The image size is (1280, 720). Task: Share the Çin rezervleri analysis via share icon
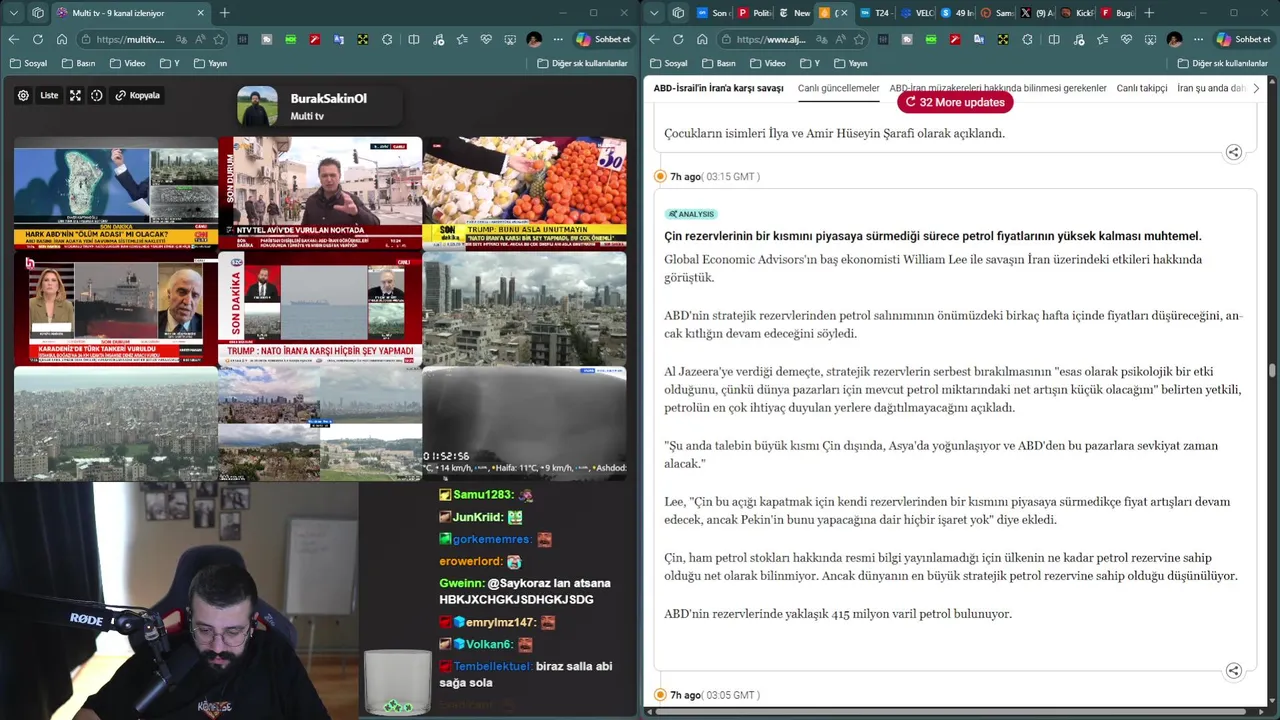pos(1234,671)
